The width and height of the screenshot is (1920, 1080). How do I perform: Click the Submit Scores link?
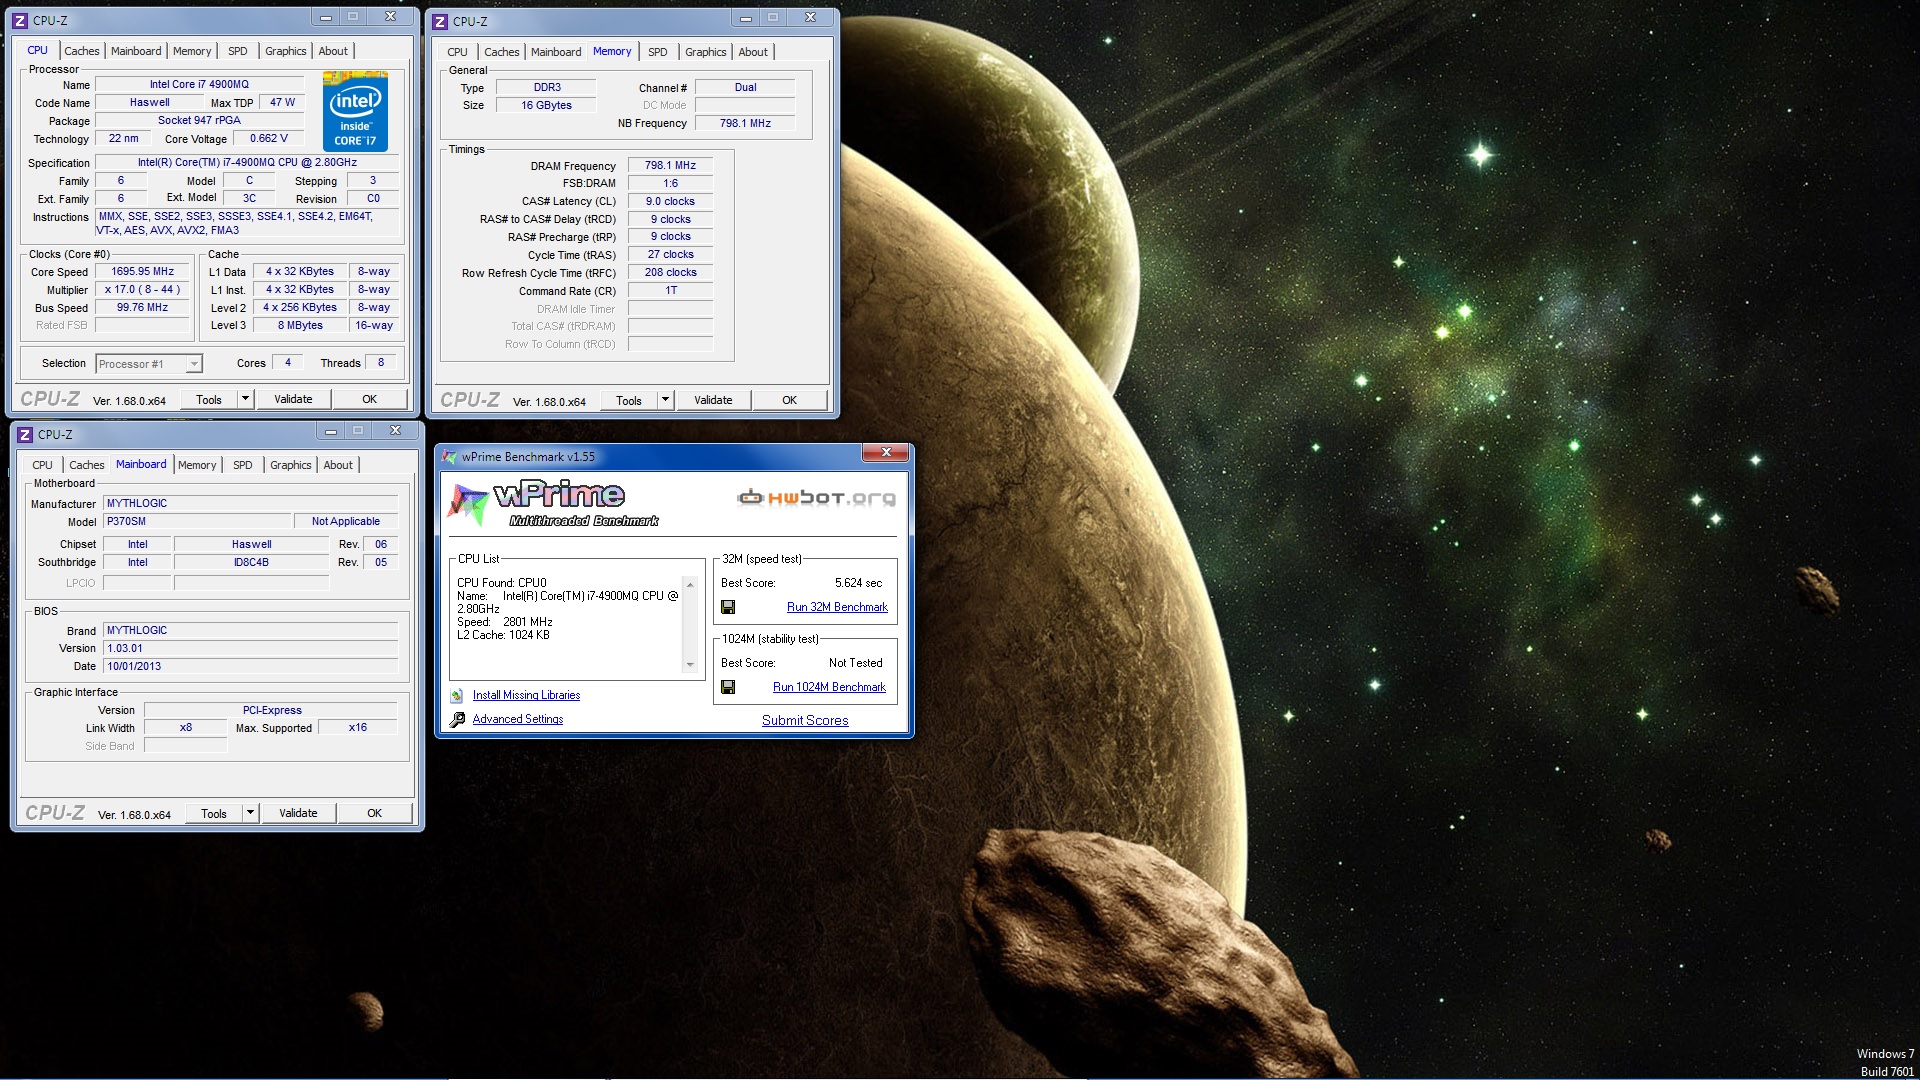[805, 720]
